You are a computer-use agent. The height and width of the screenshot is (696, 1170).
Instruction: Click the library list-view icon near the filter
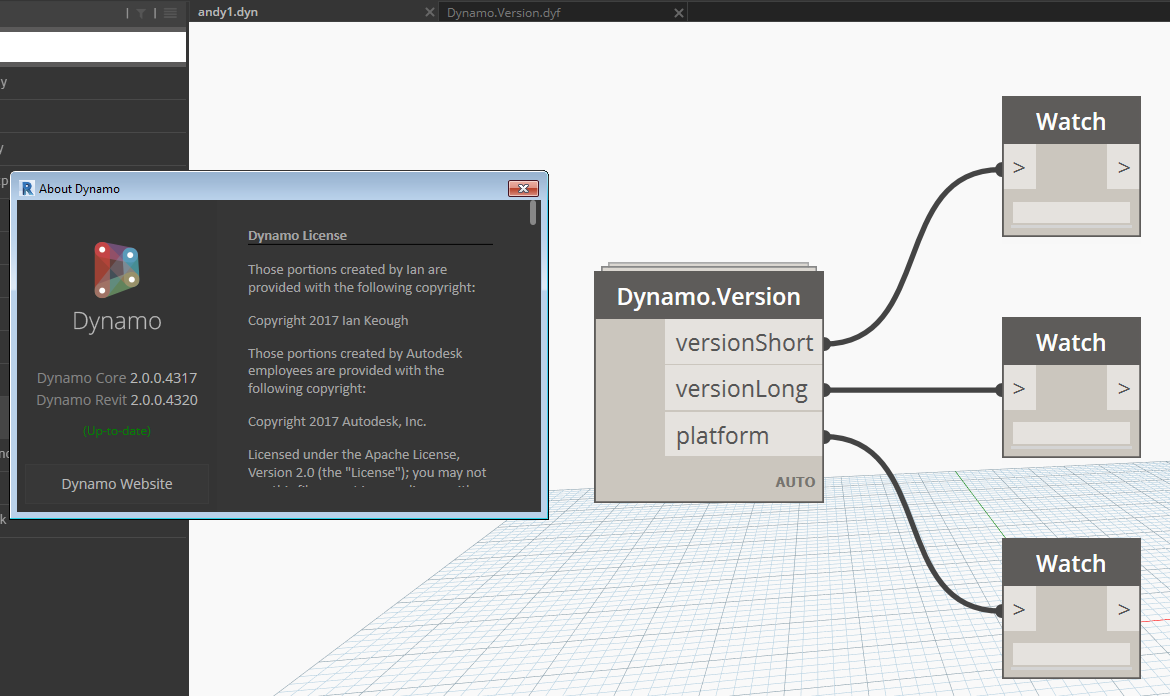tap(170, 13)
